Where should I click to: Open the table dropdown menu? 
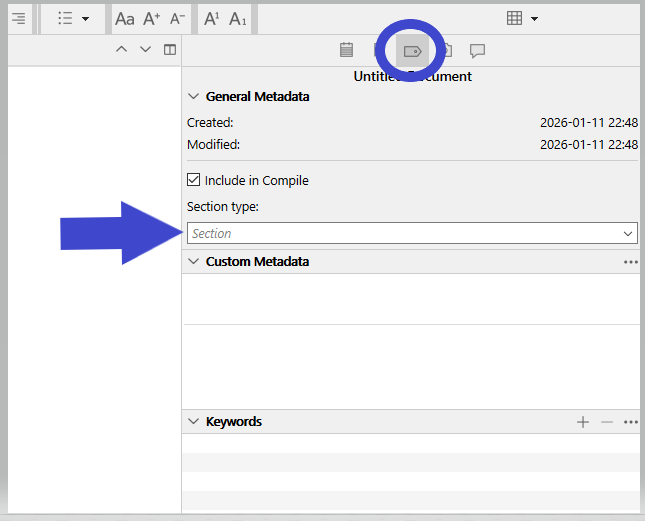(x=522, y=19)
